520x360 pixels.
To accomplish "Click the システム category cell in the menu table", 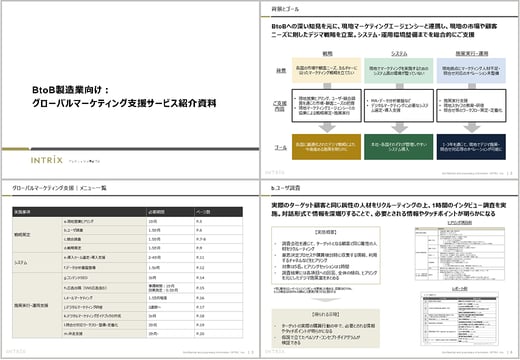I will click(x=37, y=263).
